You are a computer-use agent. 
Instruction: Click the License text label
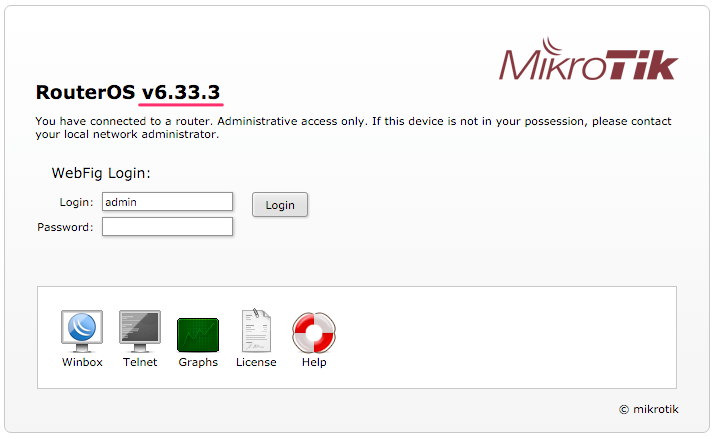click(x=256, y=362)
